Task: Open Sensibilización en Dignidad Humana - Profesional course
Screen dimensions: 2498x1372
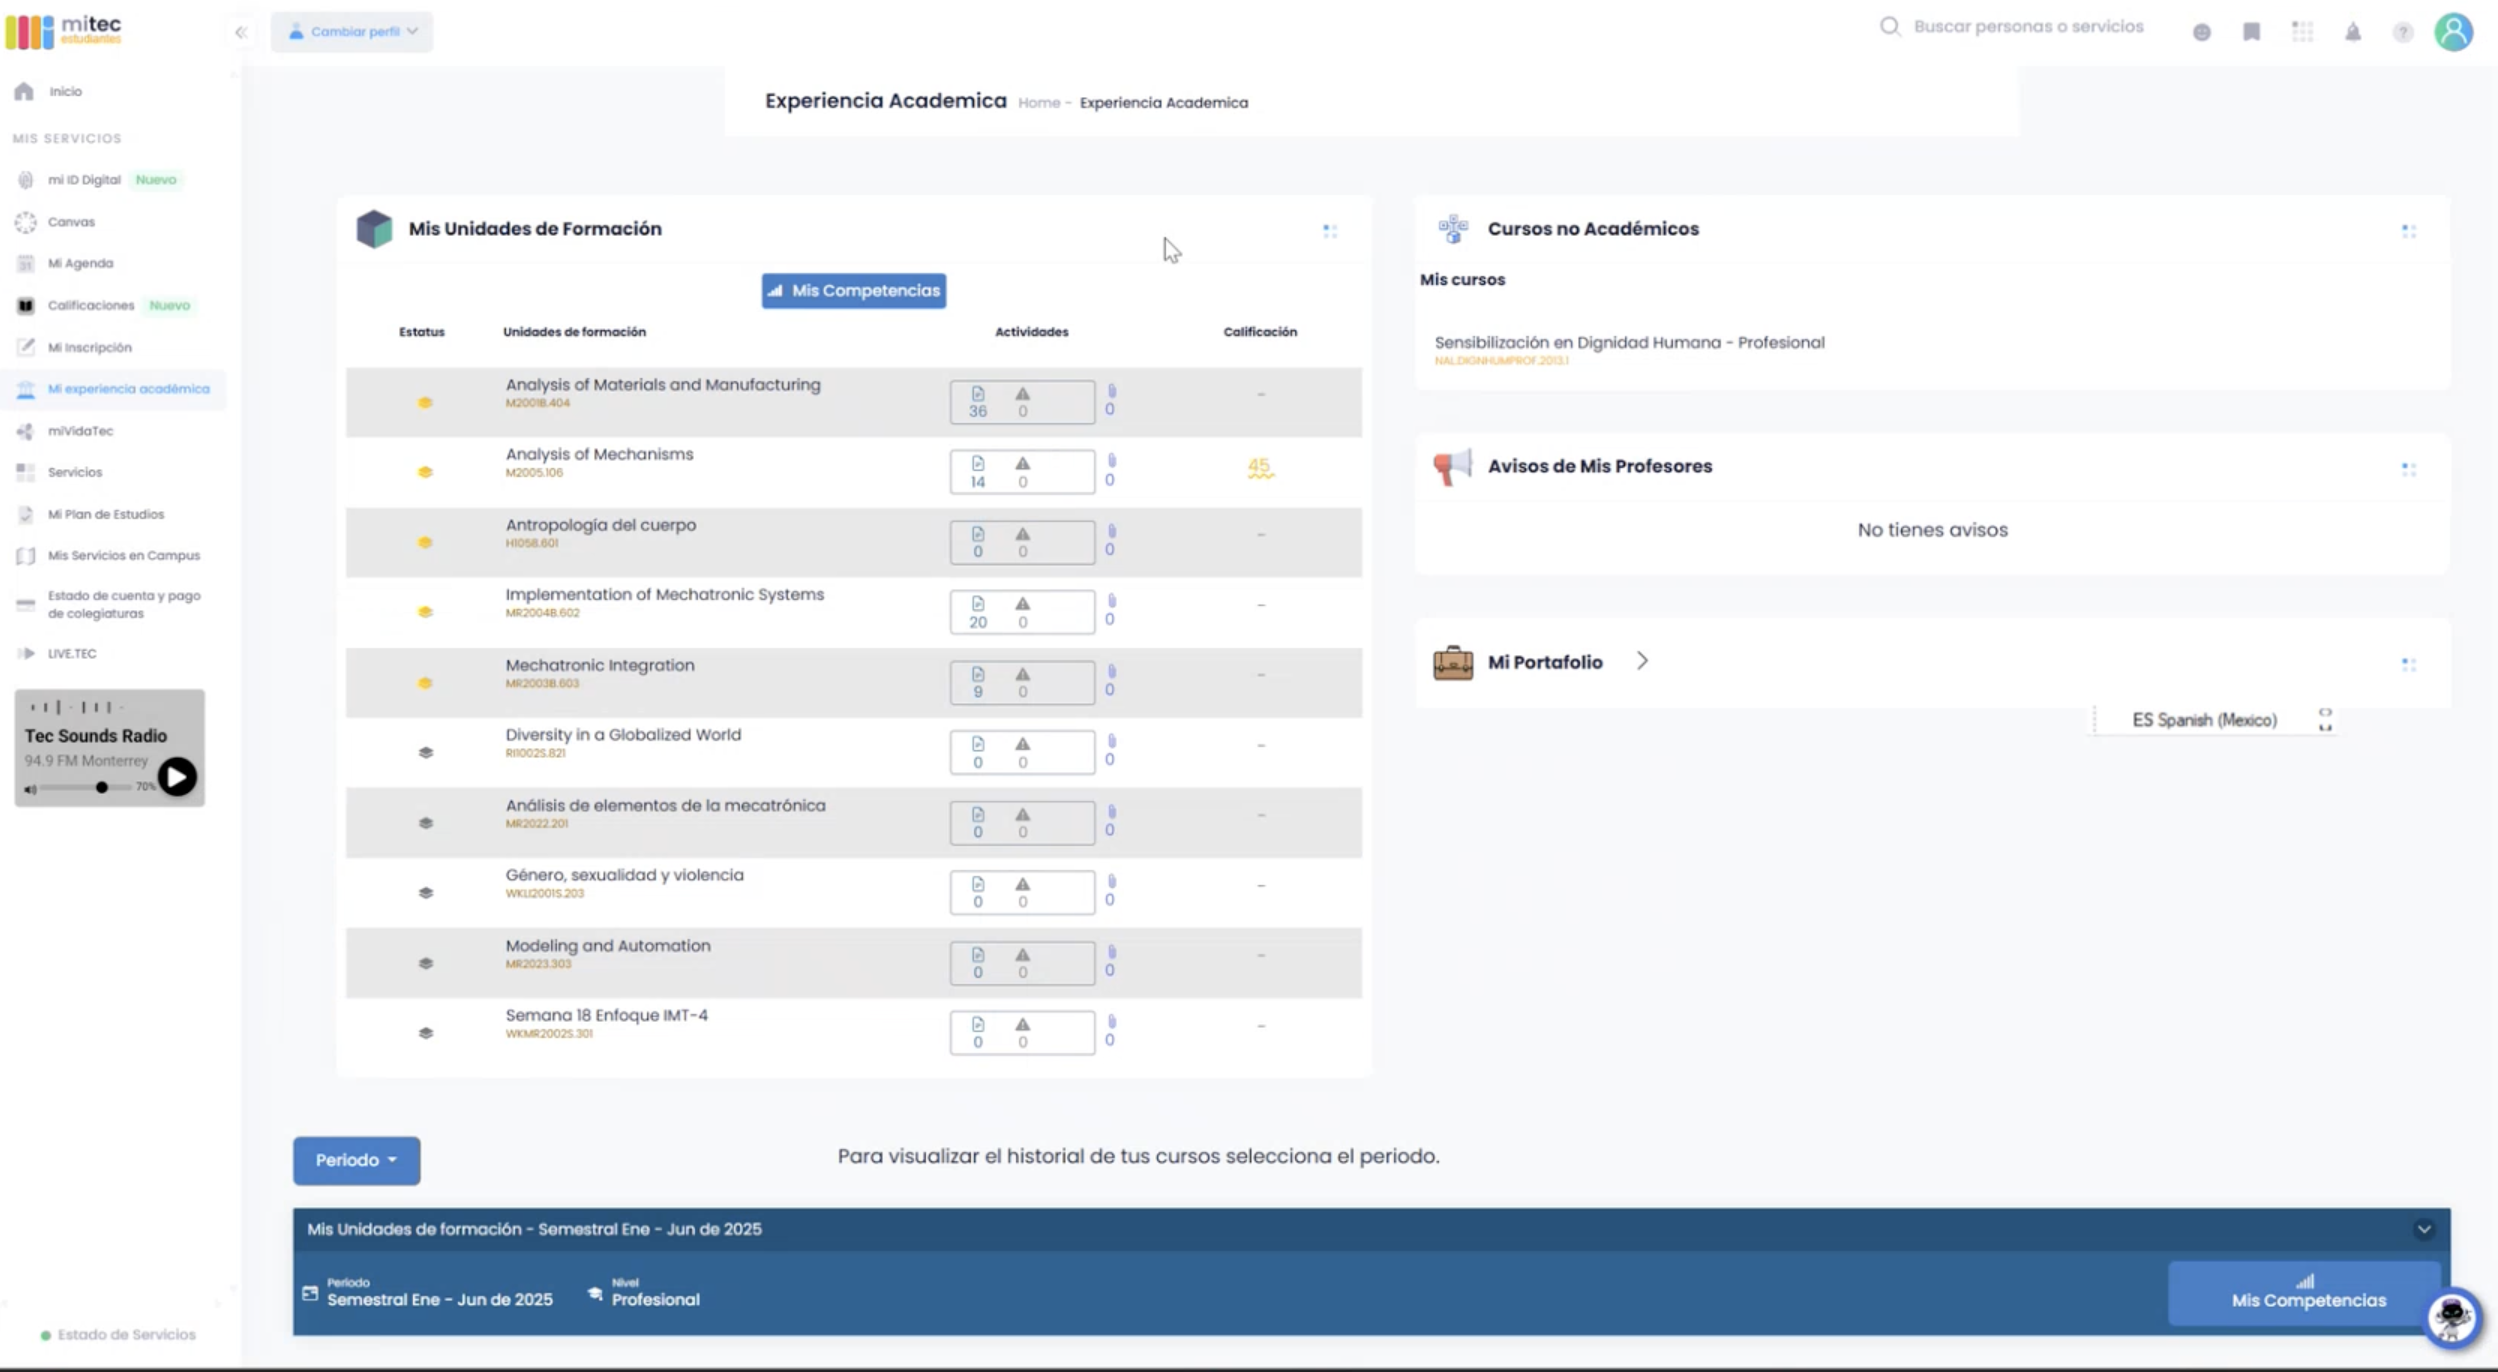Action: point(1629,342)
